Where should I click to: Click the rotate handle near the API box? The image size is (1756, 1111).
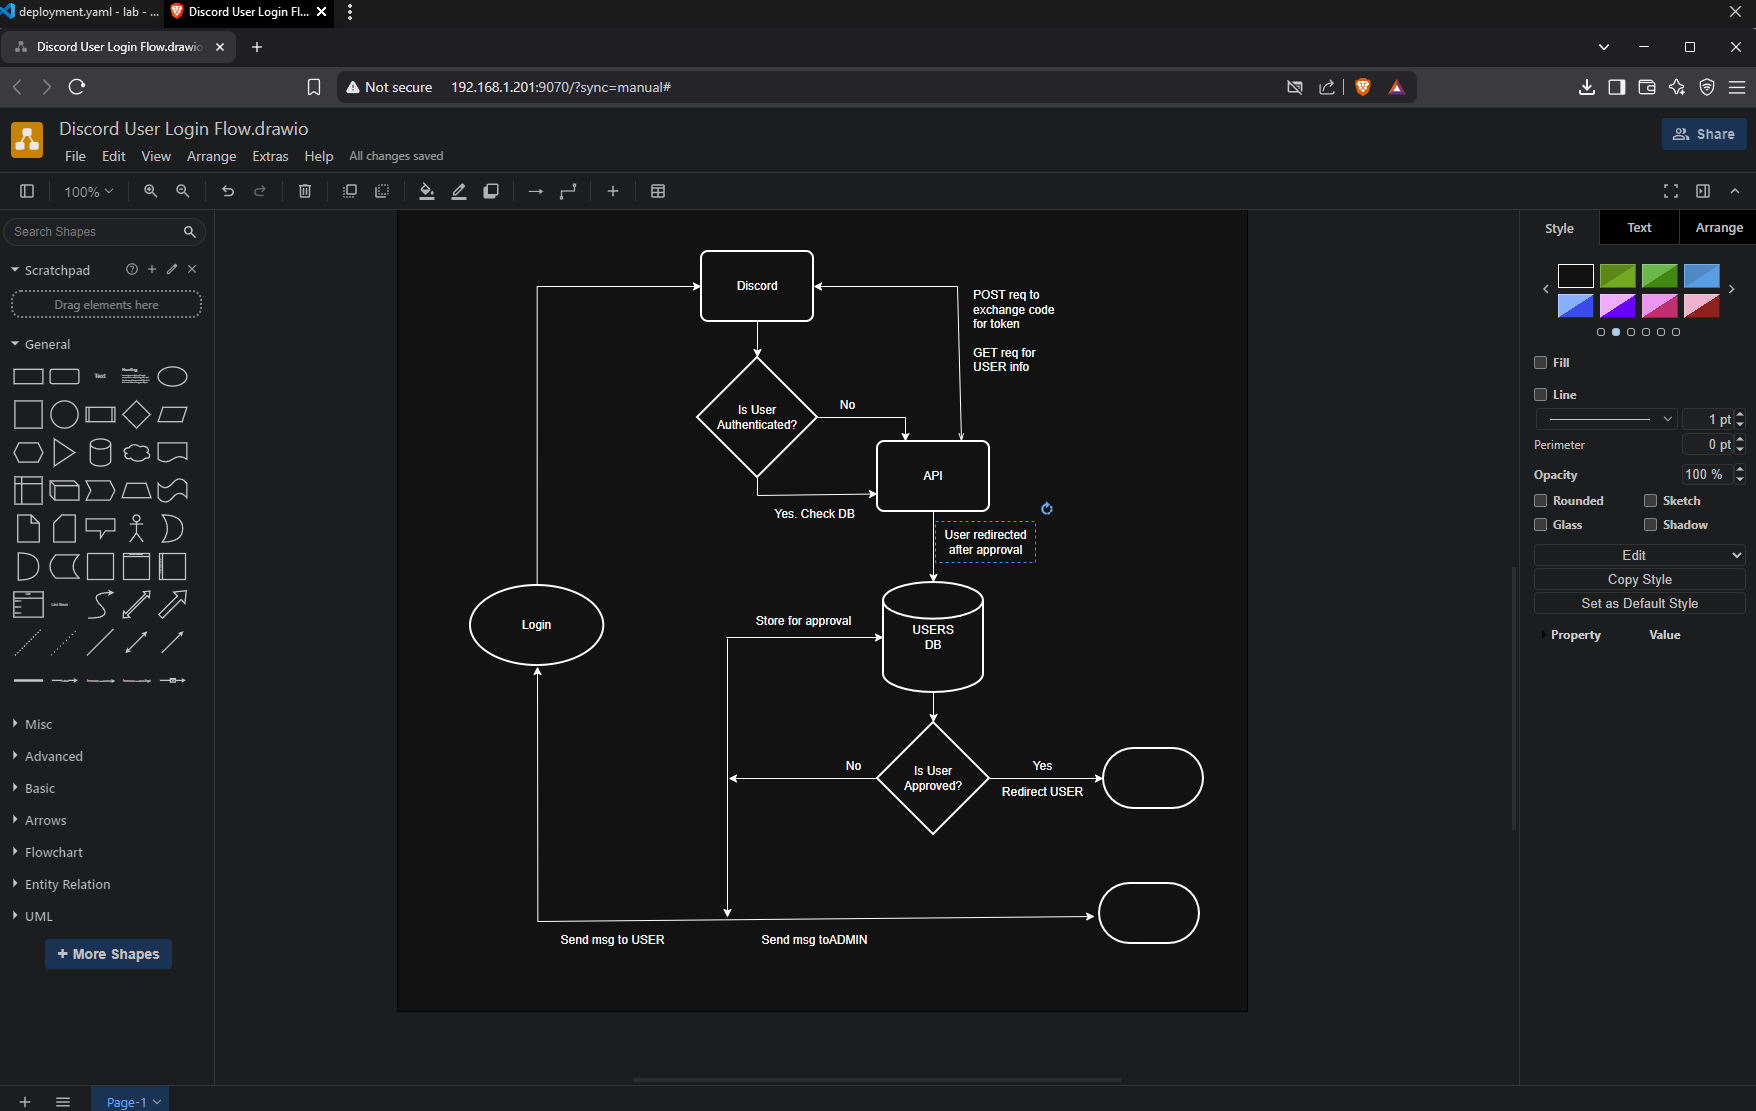pyautogui.click(x=1047, y=508)
